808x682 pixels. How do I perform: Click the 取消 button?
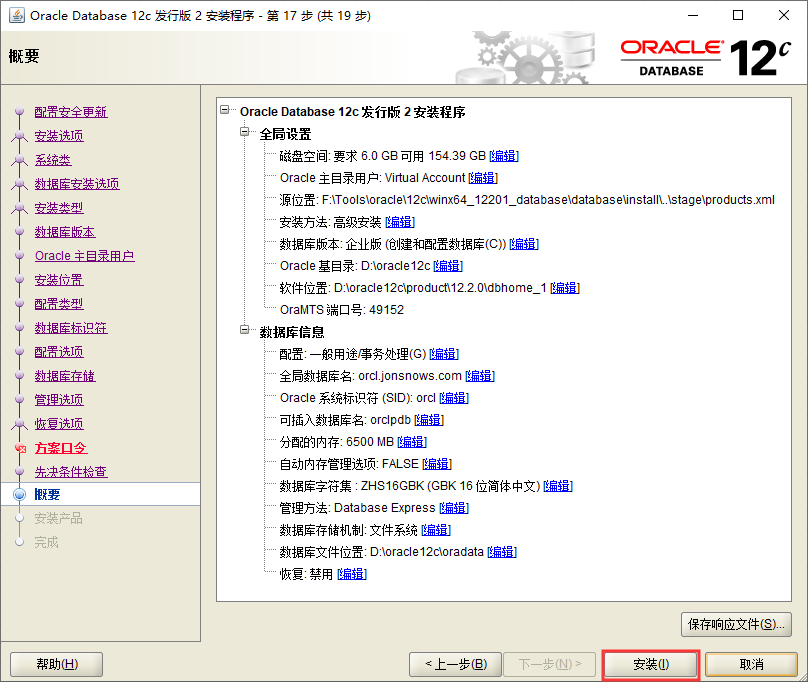click(750, 664)
